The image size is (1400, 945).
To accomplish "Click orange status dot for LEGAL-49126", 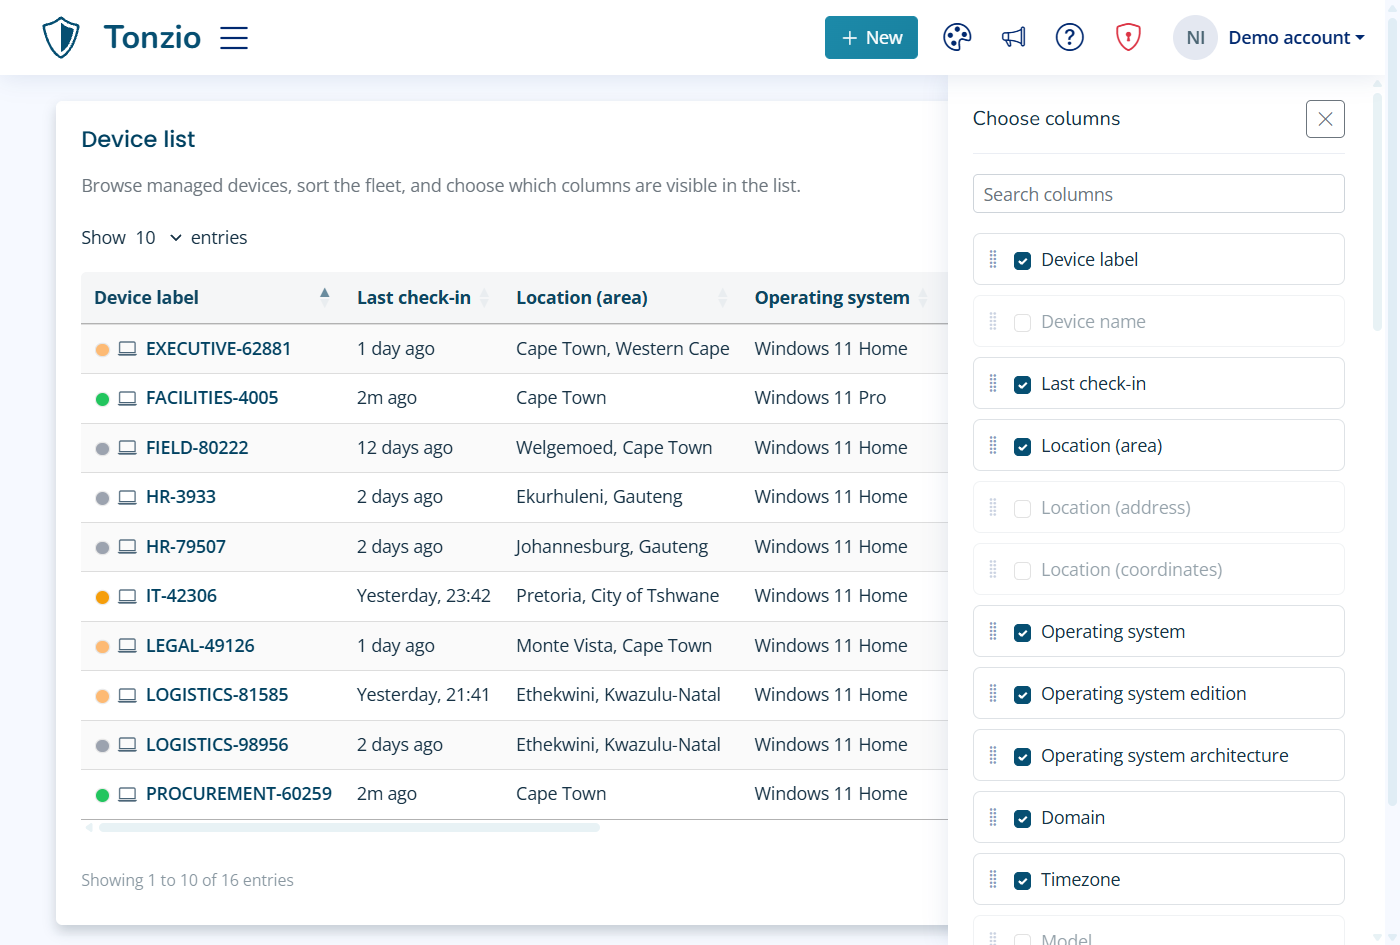I will tap(102, 647).
